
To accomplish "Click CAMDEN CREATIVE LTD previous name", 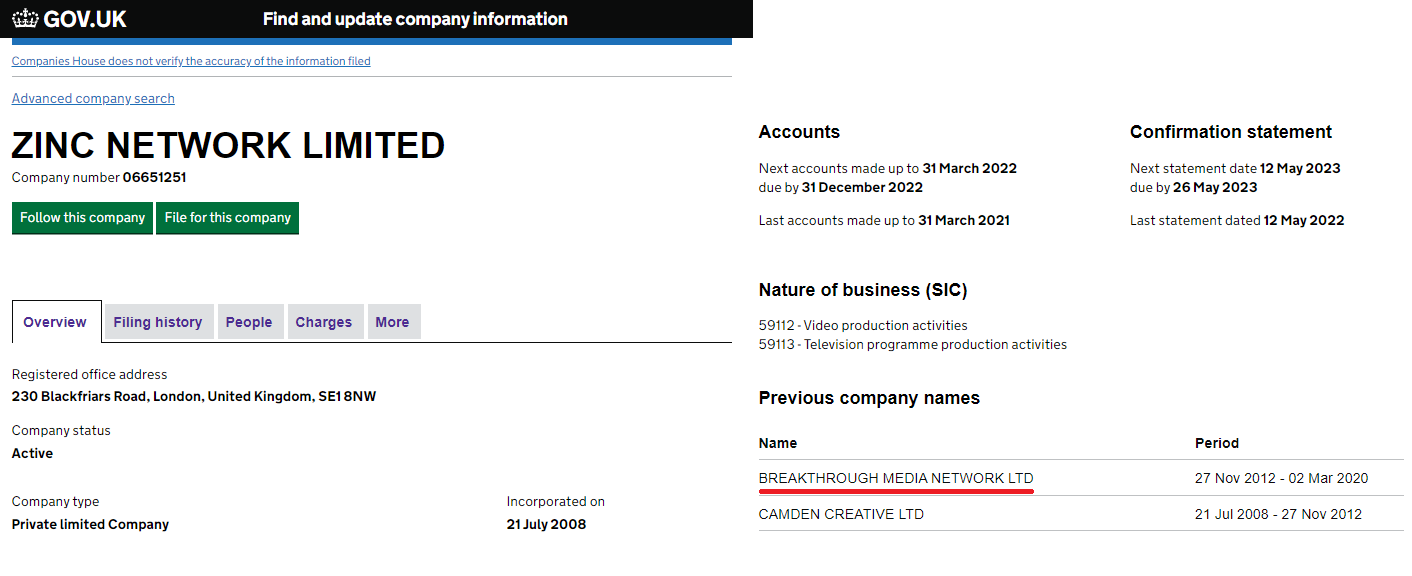I will pos(841,514).
